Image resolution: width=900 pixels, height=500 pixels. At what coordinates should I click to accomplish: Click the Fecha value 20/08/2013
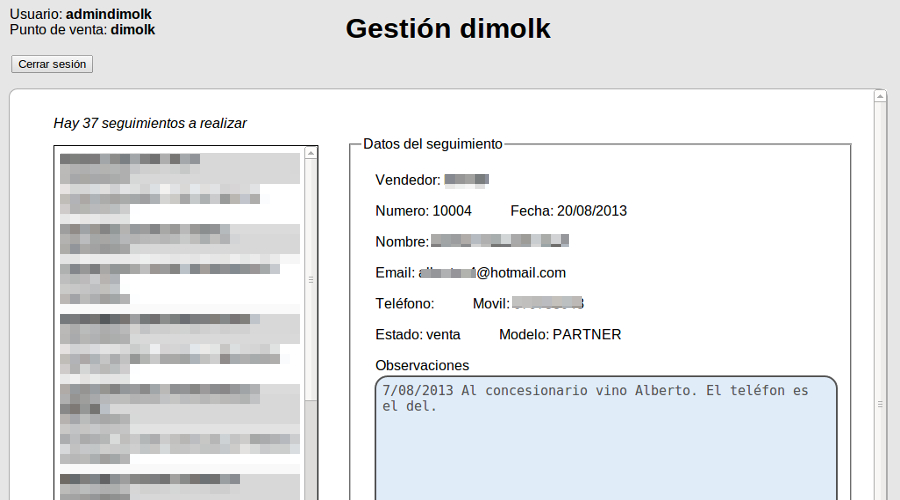point(591,211)
